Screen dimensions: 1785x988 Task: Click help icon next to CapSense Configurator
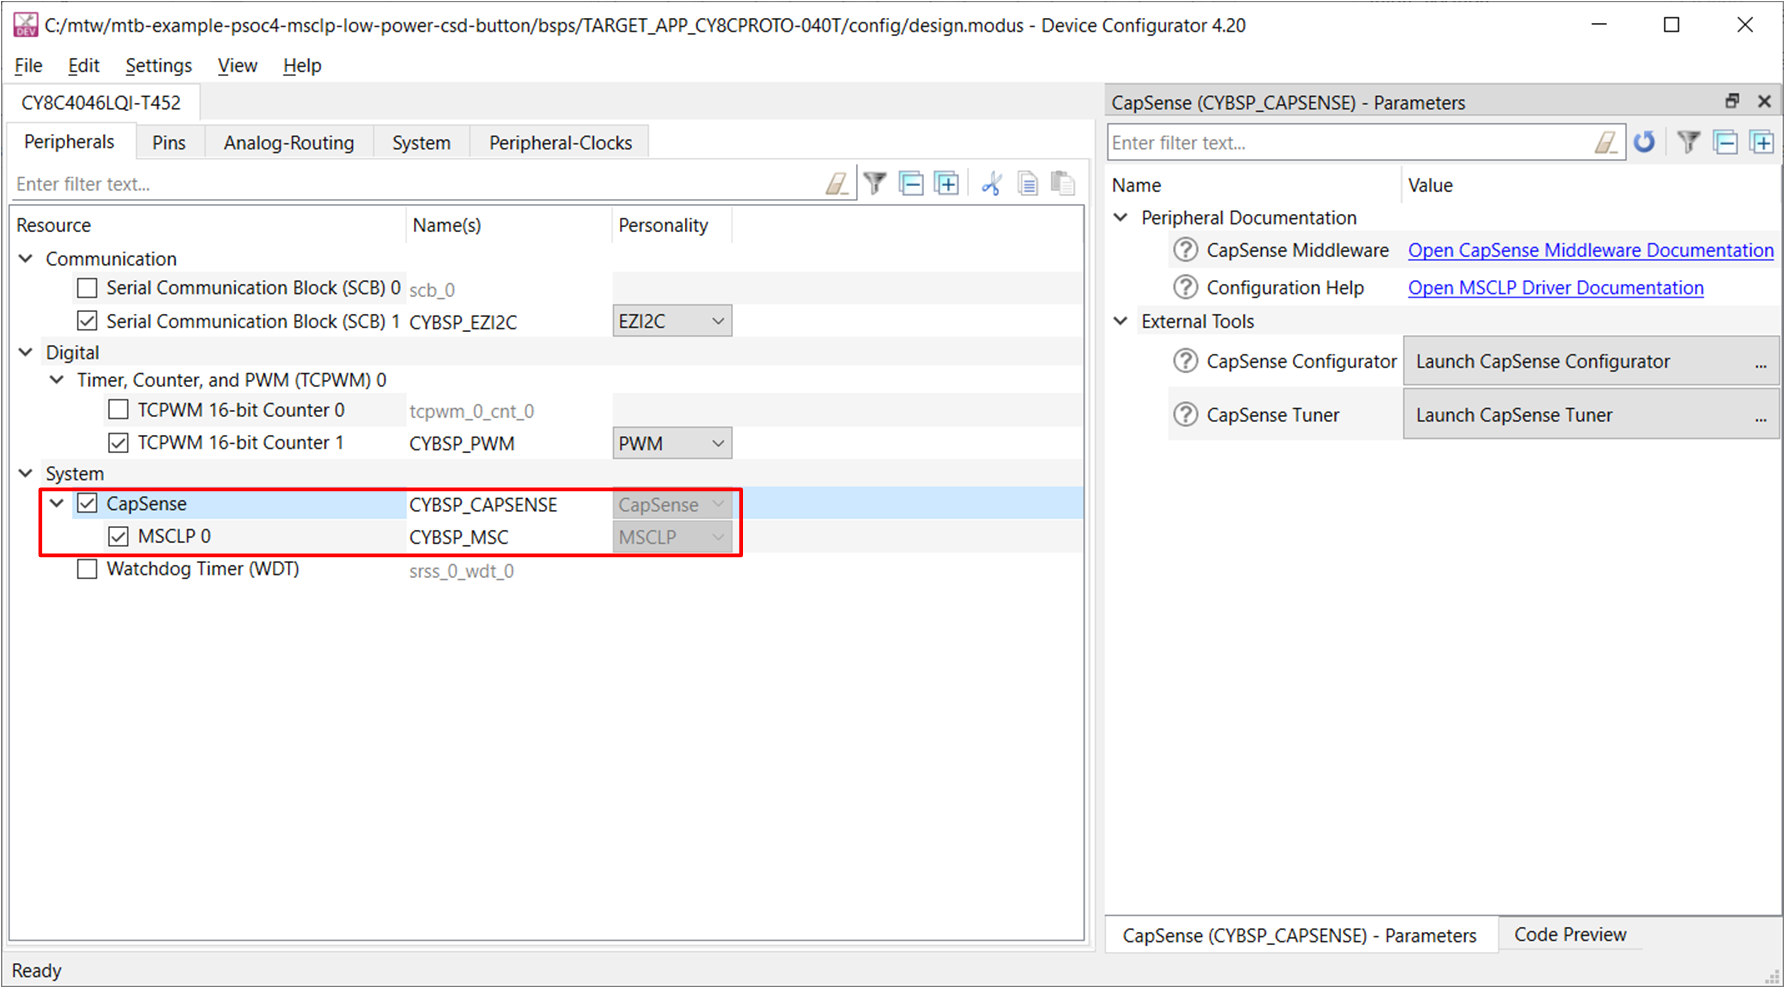tap(1185, 361)
